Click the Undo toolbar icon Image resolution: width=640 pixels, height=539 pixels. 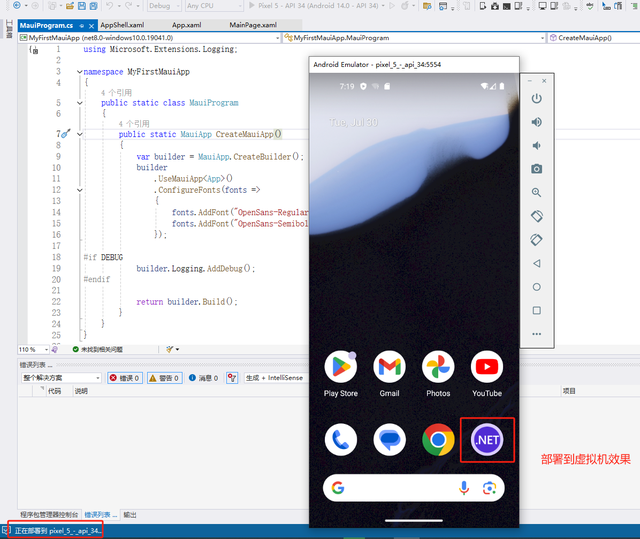coord(109,6)
